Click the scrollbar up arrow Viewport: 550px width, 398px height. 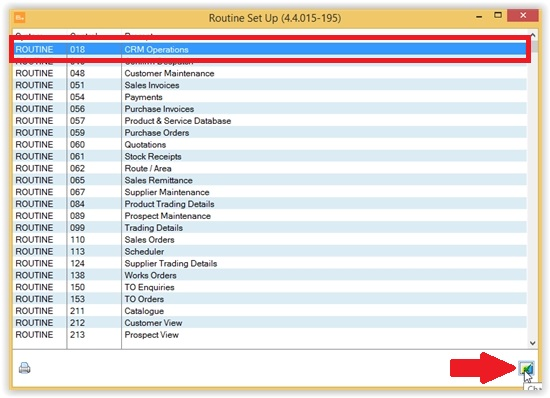532,35
